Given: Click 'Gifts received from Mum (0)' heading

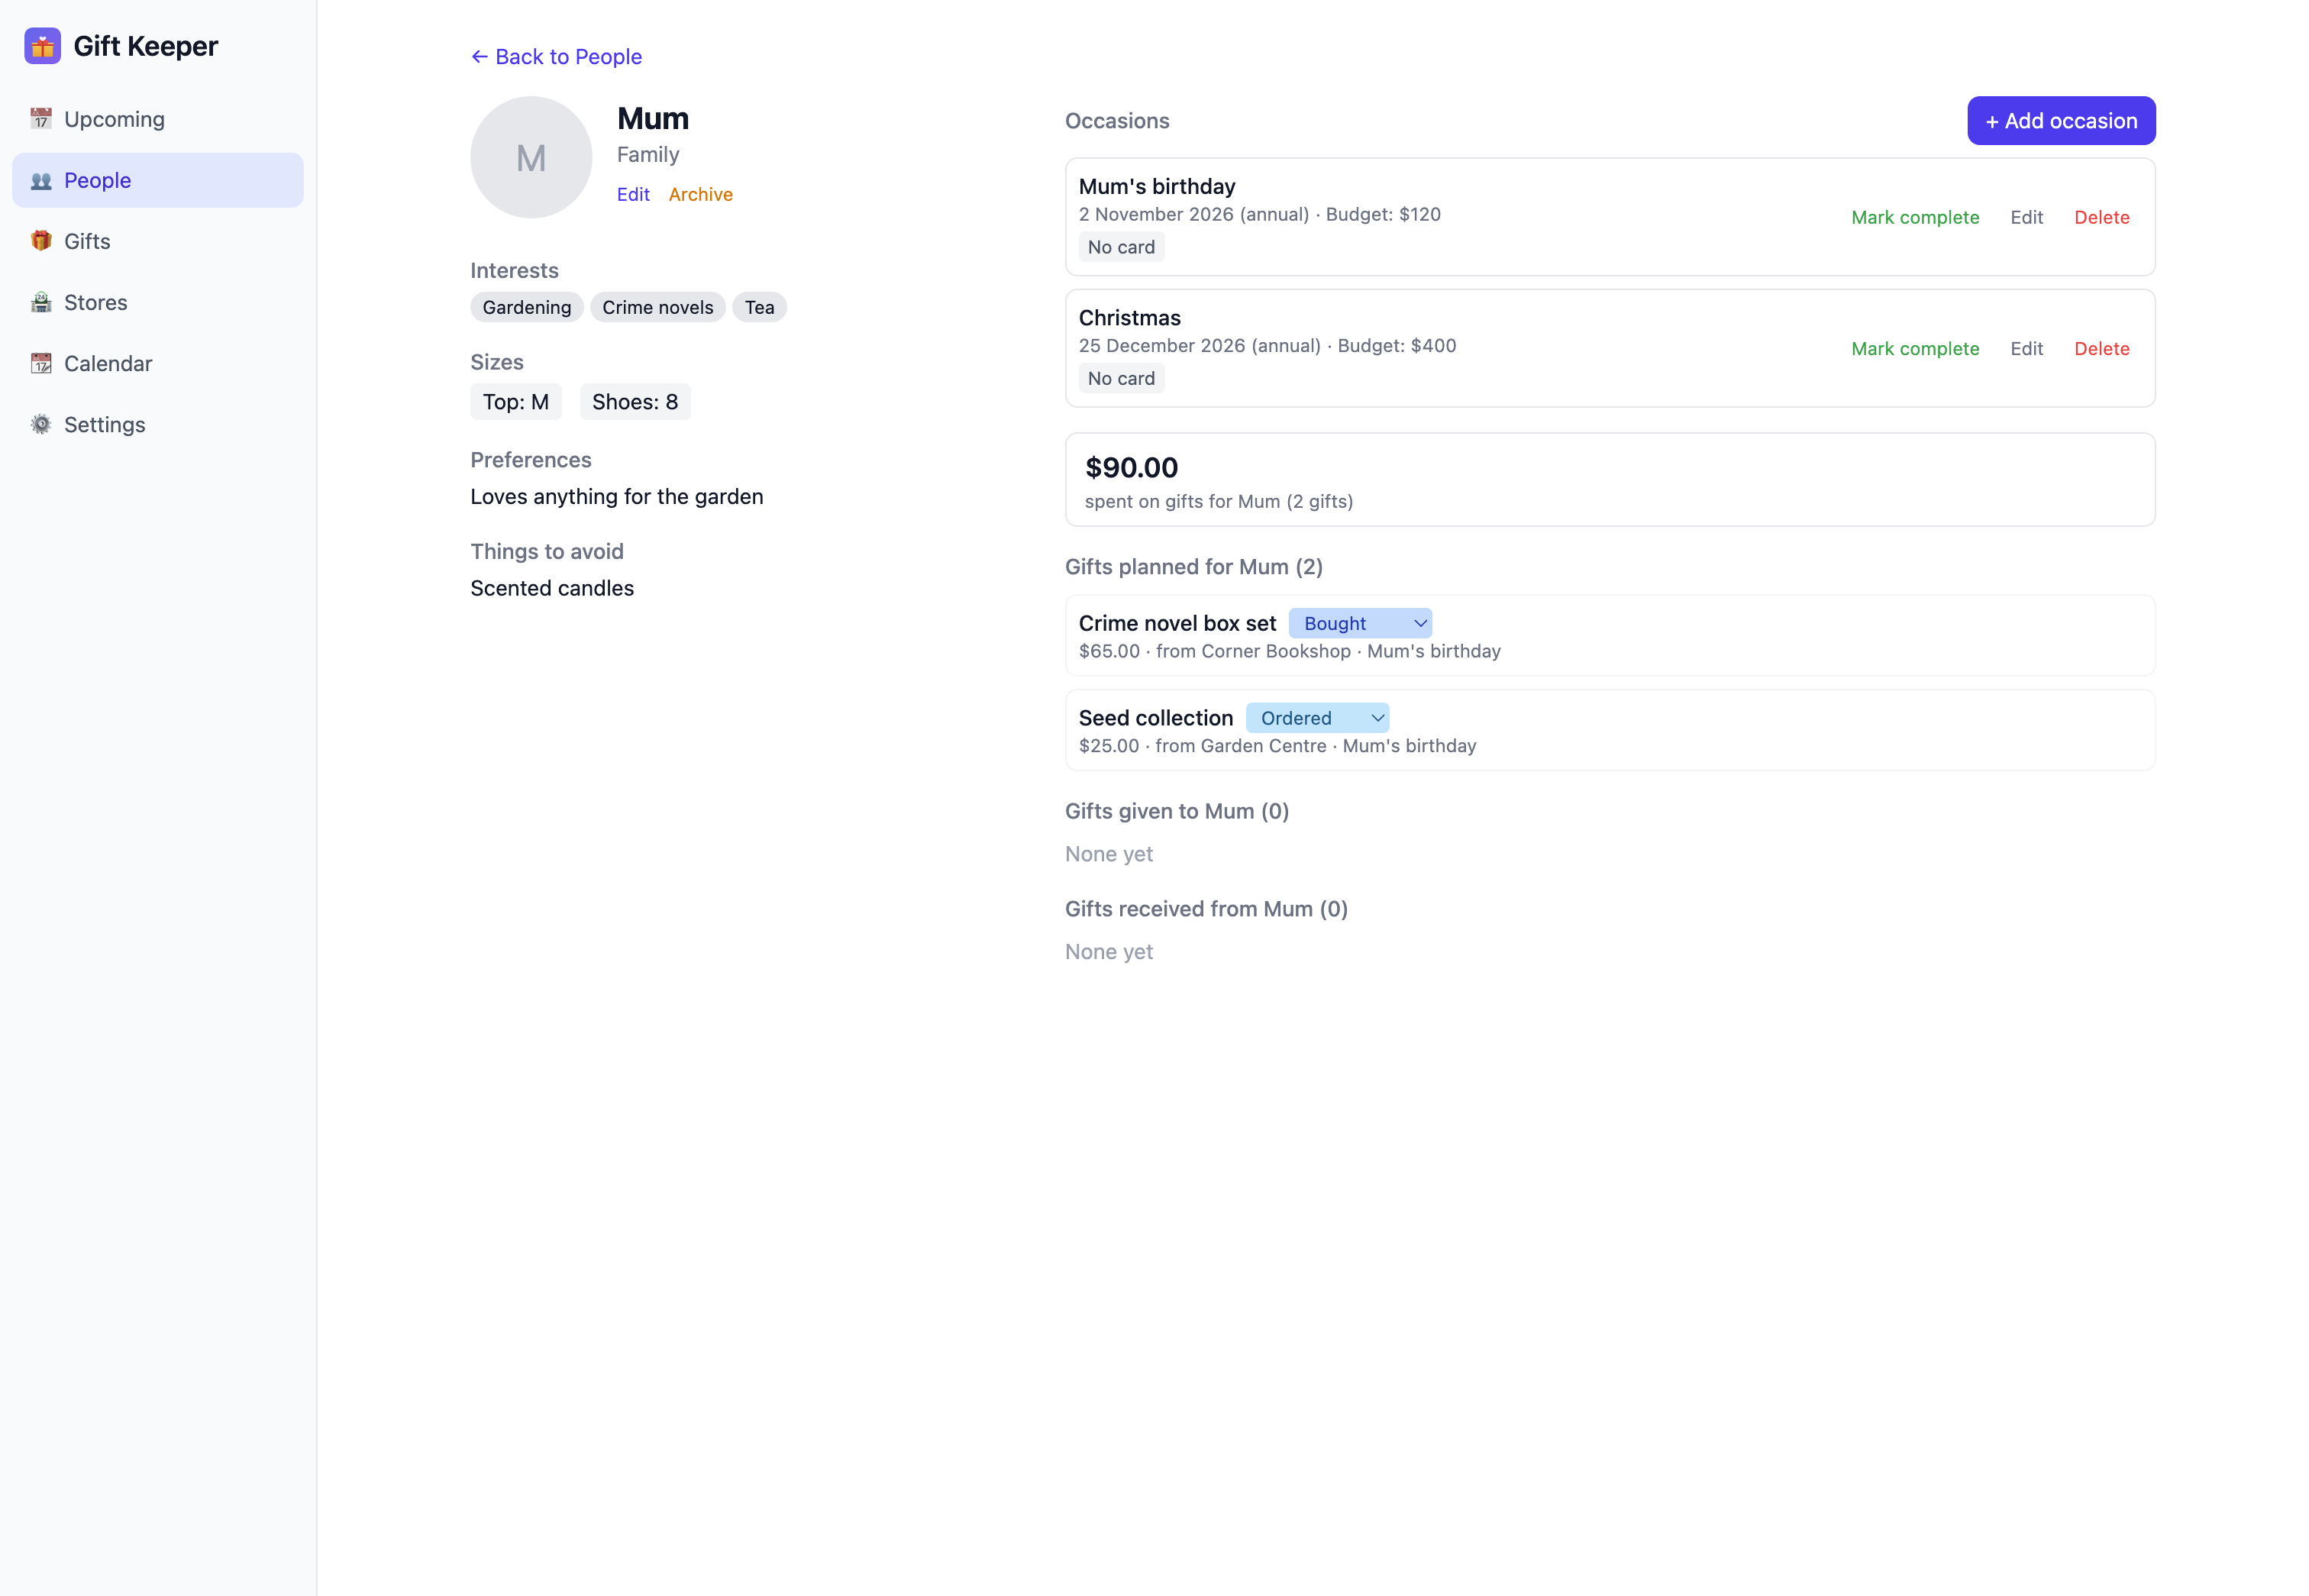Looking at the screenshot, I should 1206,909.
